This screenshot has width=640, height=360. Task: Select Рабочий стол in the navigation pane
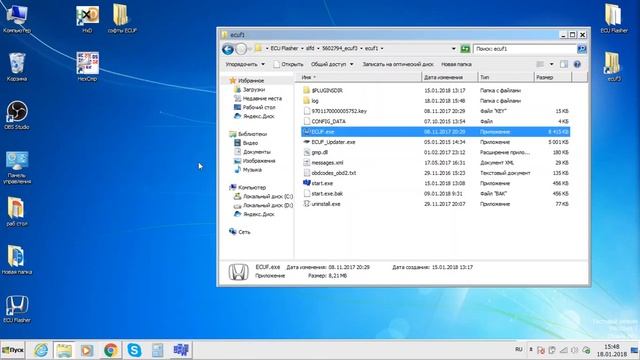(x=254, y=107)
